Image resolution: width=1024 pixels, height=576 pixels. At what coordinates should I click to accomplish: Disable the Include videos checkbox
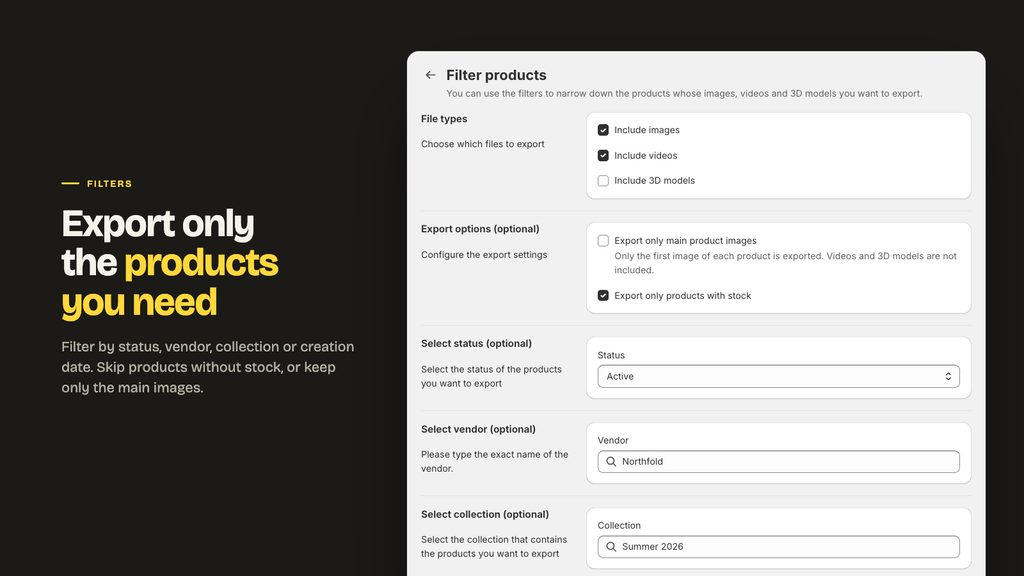pos(603,155)
